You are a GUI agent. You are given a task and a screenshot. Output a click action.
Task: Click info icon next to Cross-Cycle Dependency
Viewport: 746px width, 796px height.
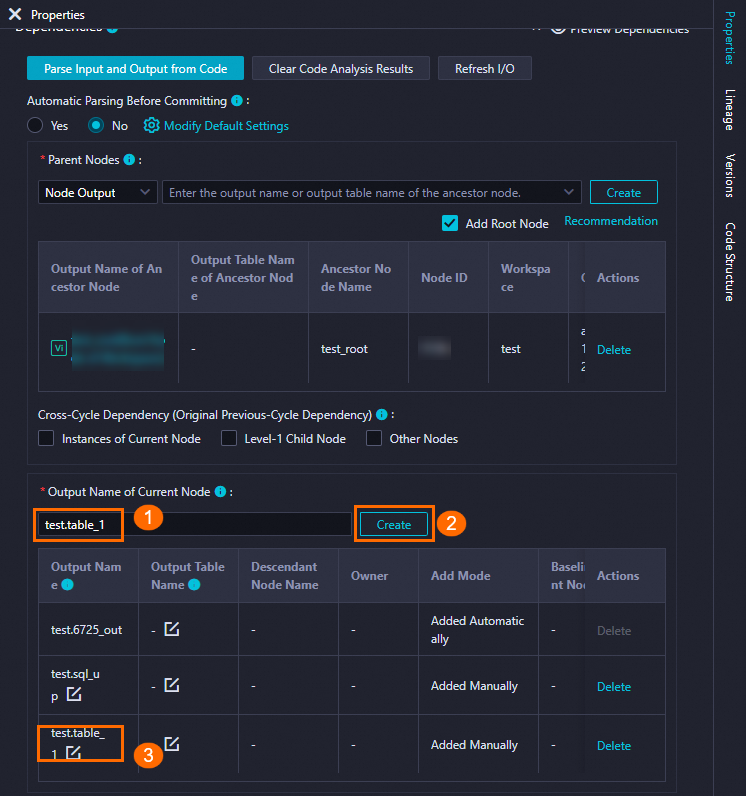(x=382, y=415)
